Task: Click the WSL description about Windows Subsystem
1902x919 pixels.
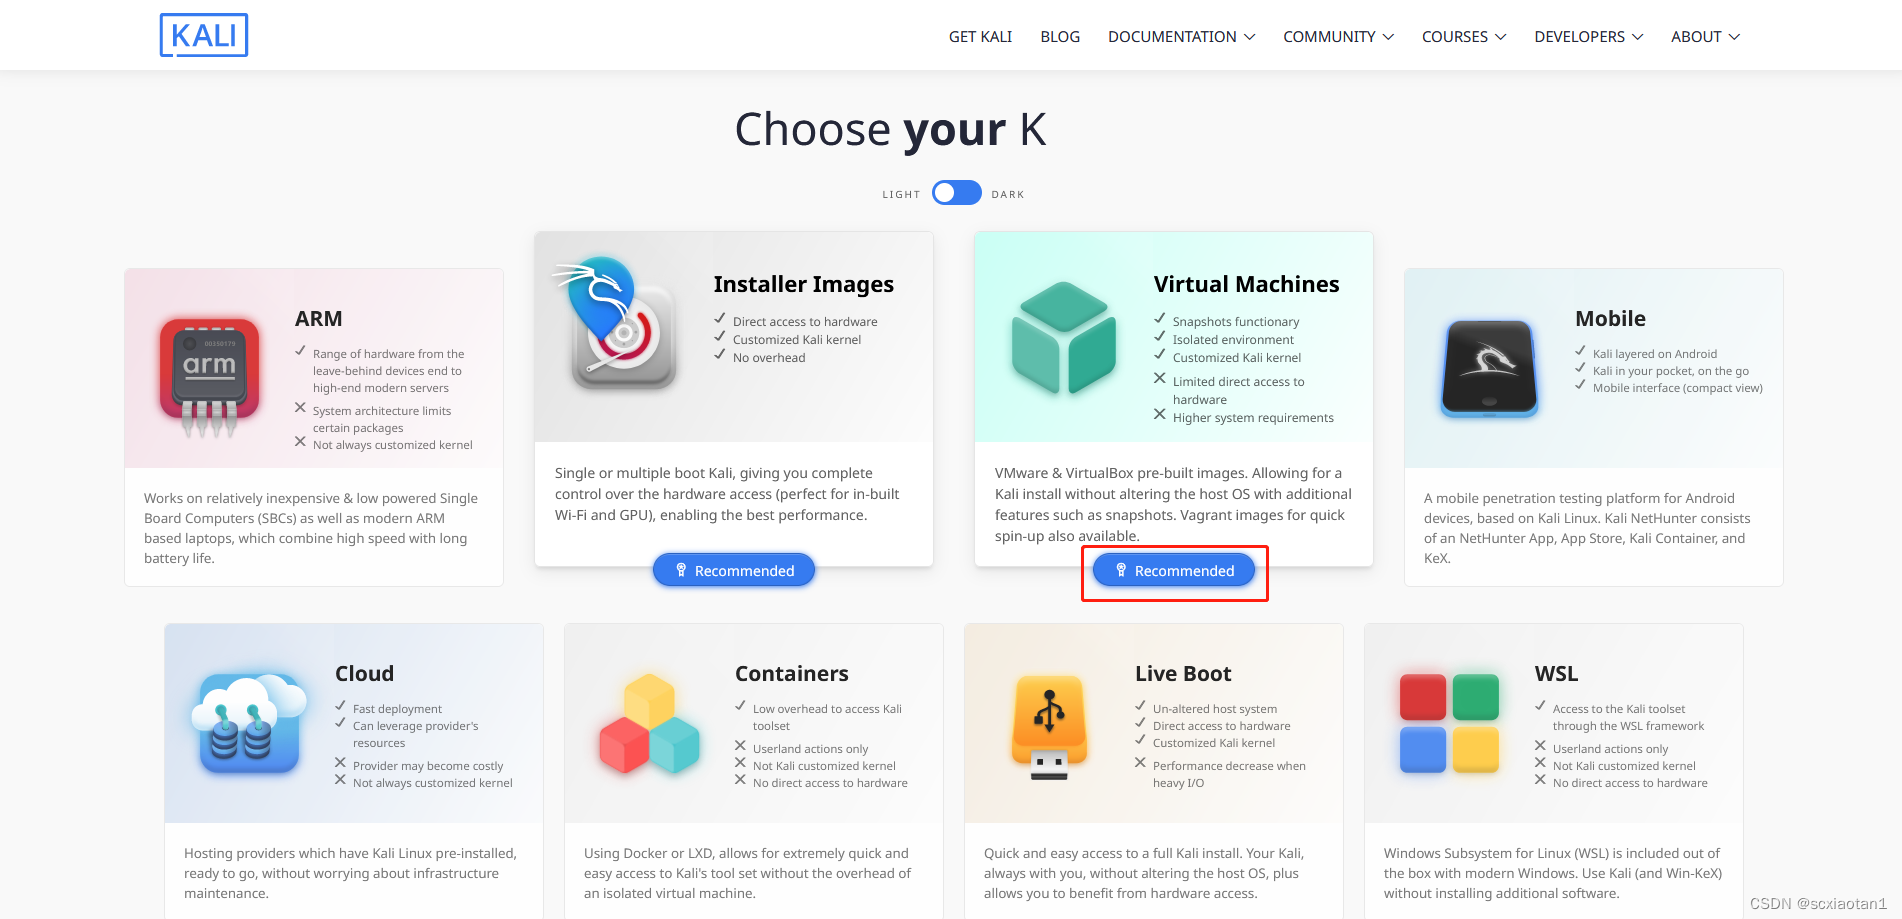Action: (x=1552, y=873)
